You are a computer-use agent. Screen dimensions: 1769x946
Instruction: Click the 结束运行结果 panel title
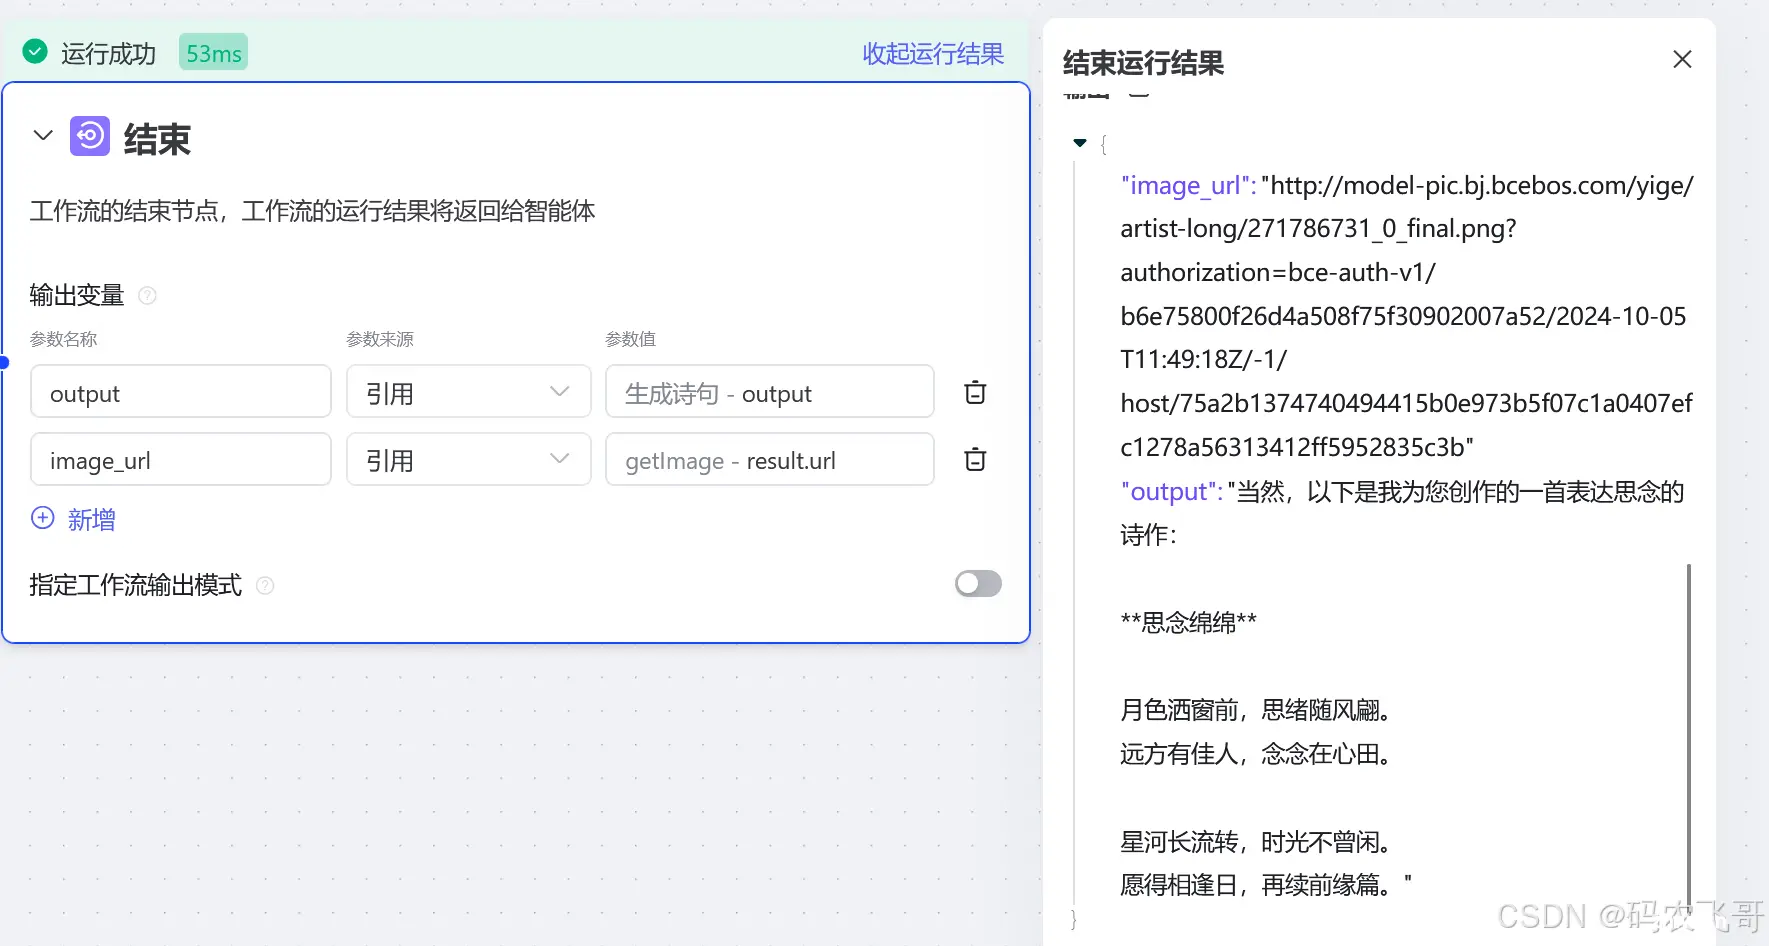[x=1143, y=63]
